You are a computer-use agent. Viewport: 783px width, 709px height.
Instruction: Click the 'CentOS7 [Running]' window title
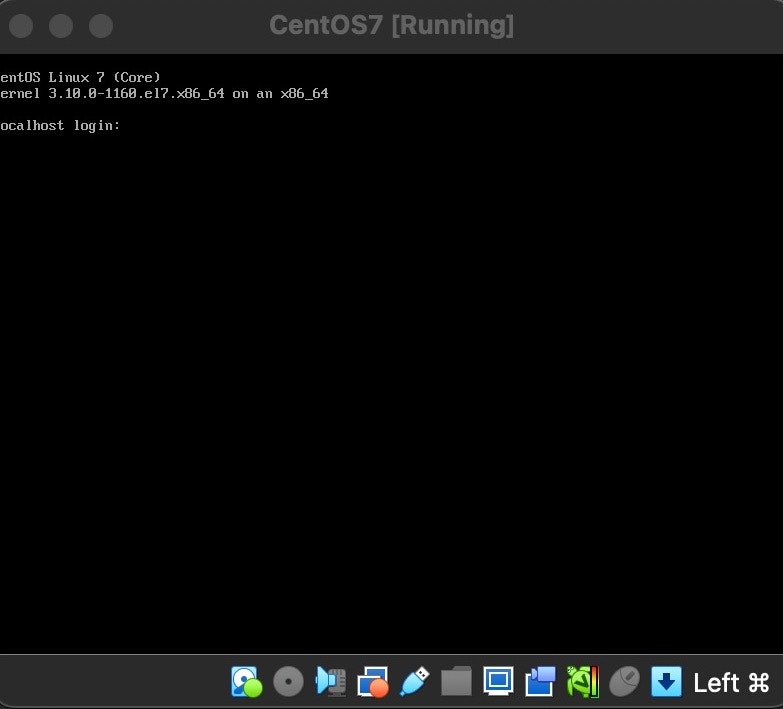tap(392, 25)
